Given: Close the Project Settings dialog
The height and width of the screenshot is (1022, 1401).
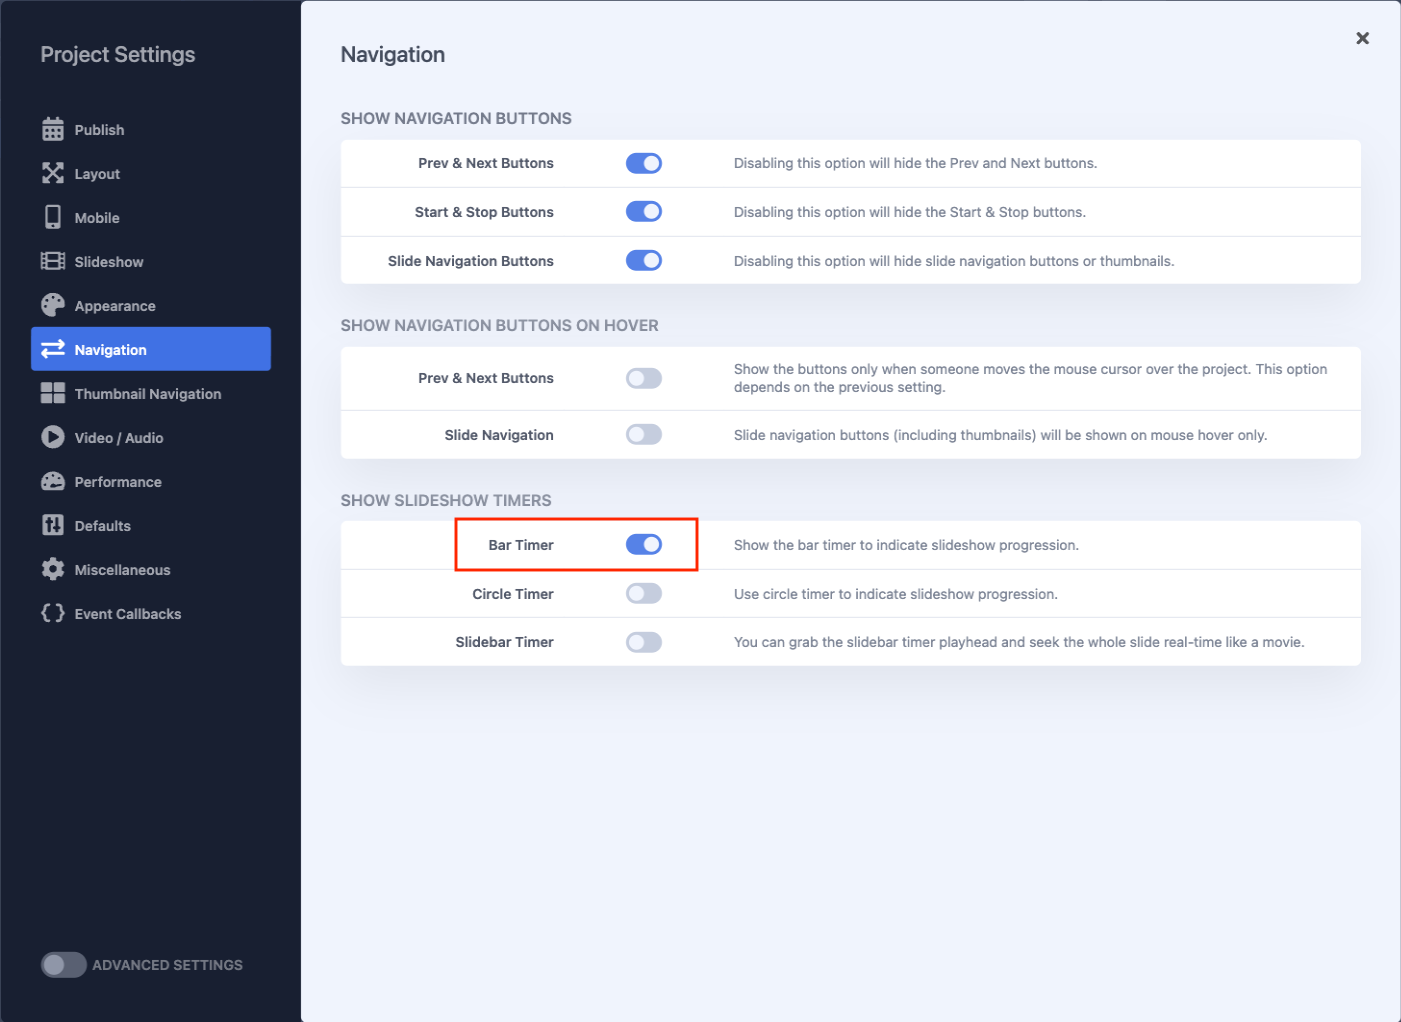Looking at the screenshot, I should point(1362,38).
